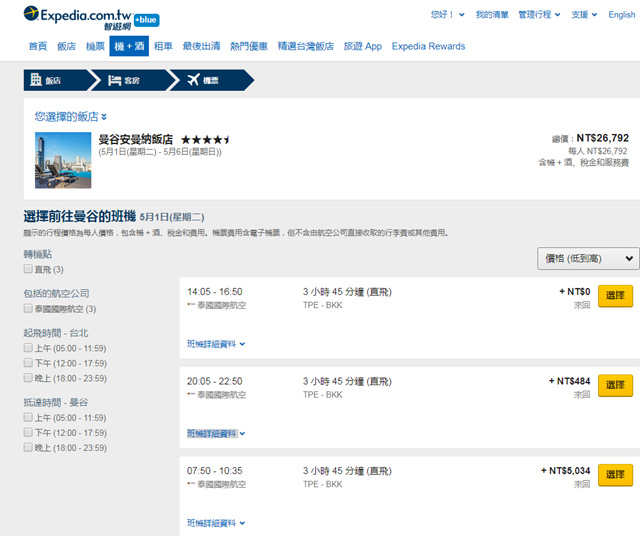Screen dimensions: 640x536
Task: Check departure 下午 (12:00 - 17:59) for 台北
Action: pos(28,363)
